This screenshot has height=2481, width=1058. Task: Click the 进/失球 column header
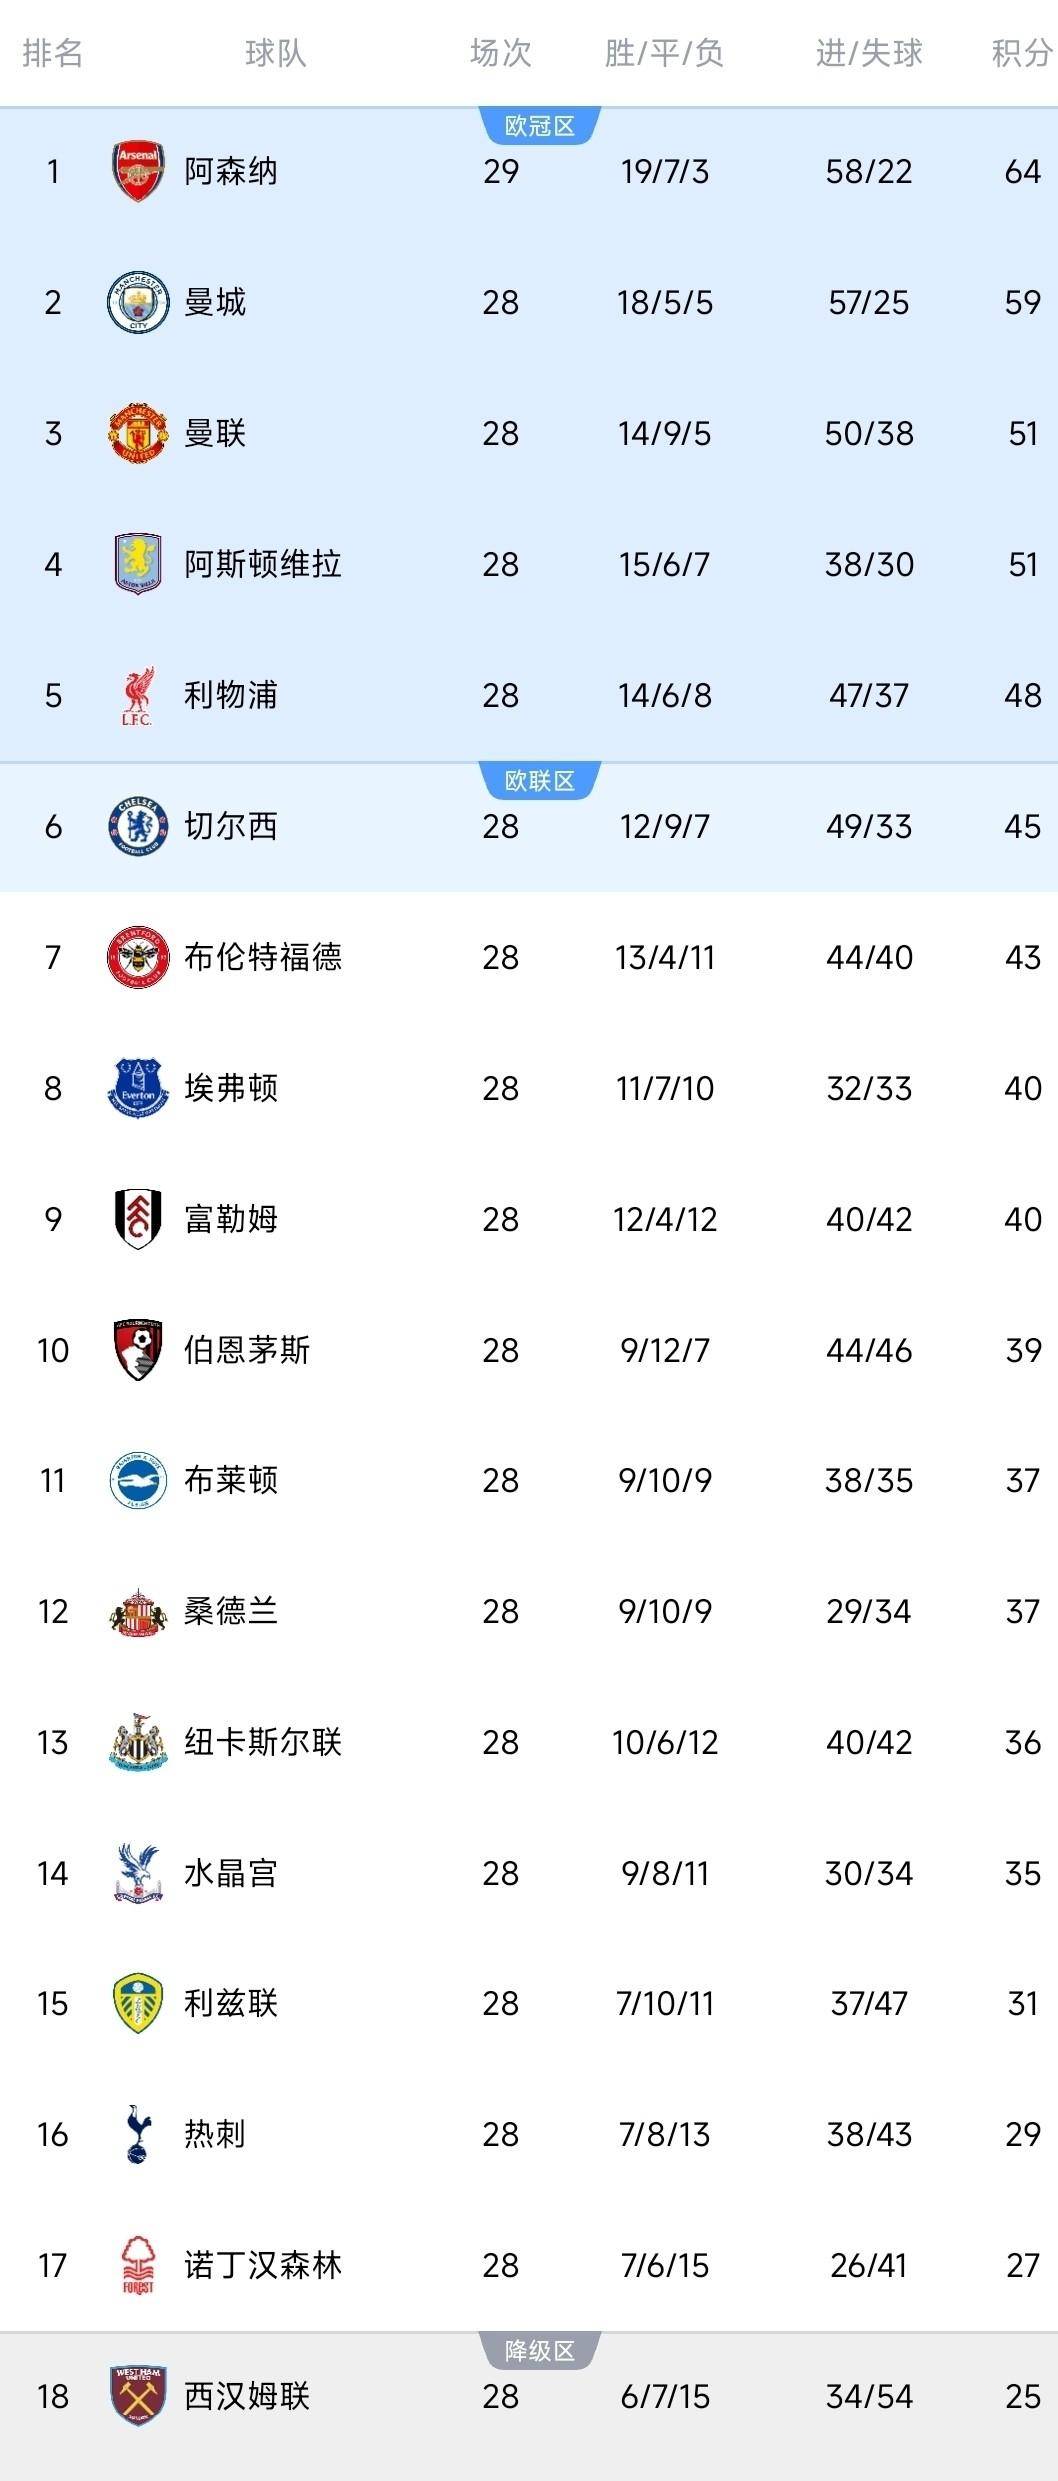[x=868, y=55]
